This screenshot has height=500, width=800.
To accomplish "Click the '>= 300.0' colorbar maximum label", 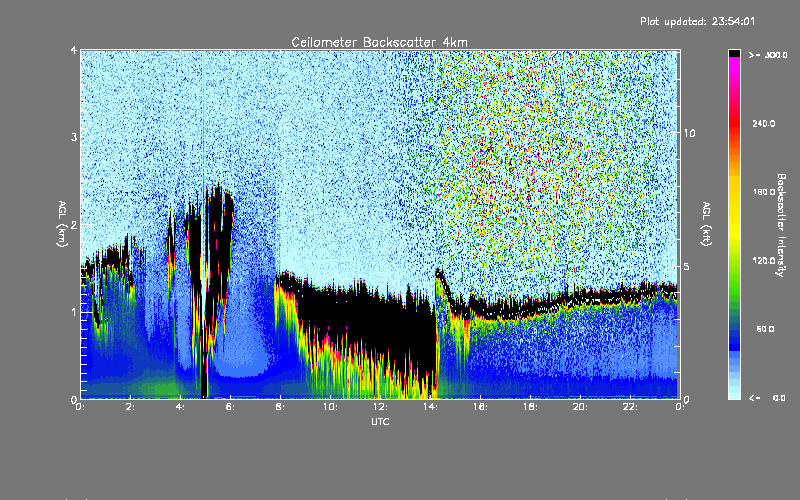I will (x=768, y=55).
